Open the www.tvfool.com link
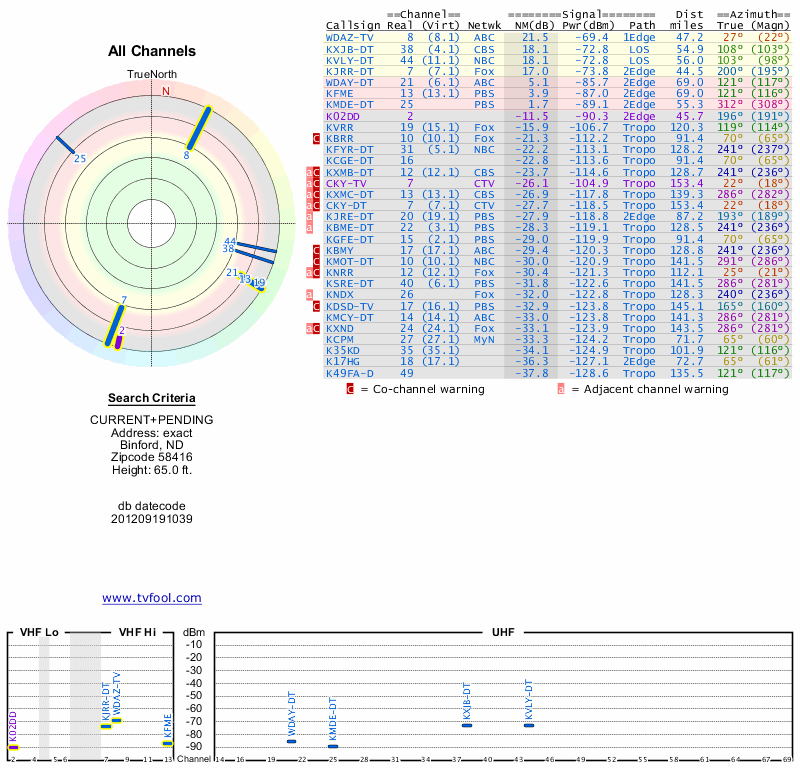Screen dimensions: 800x768 pos(151,598)
